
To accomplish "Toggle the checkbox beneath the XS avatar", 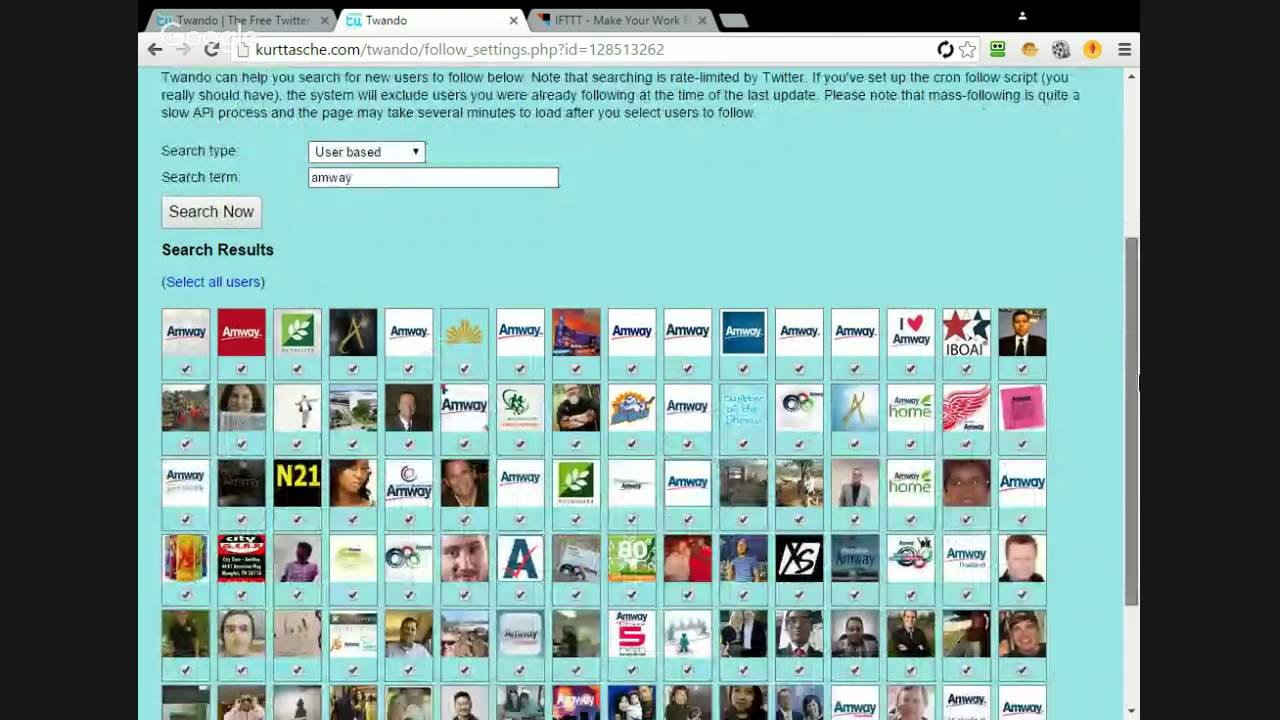I will coord(799,595).
